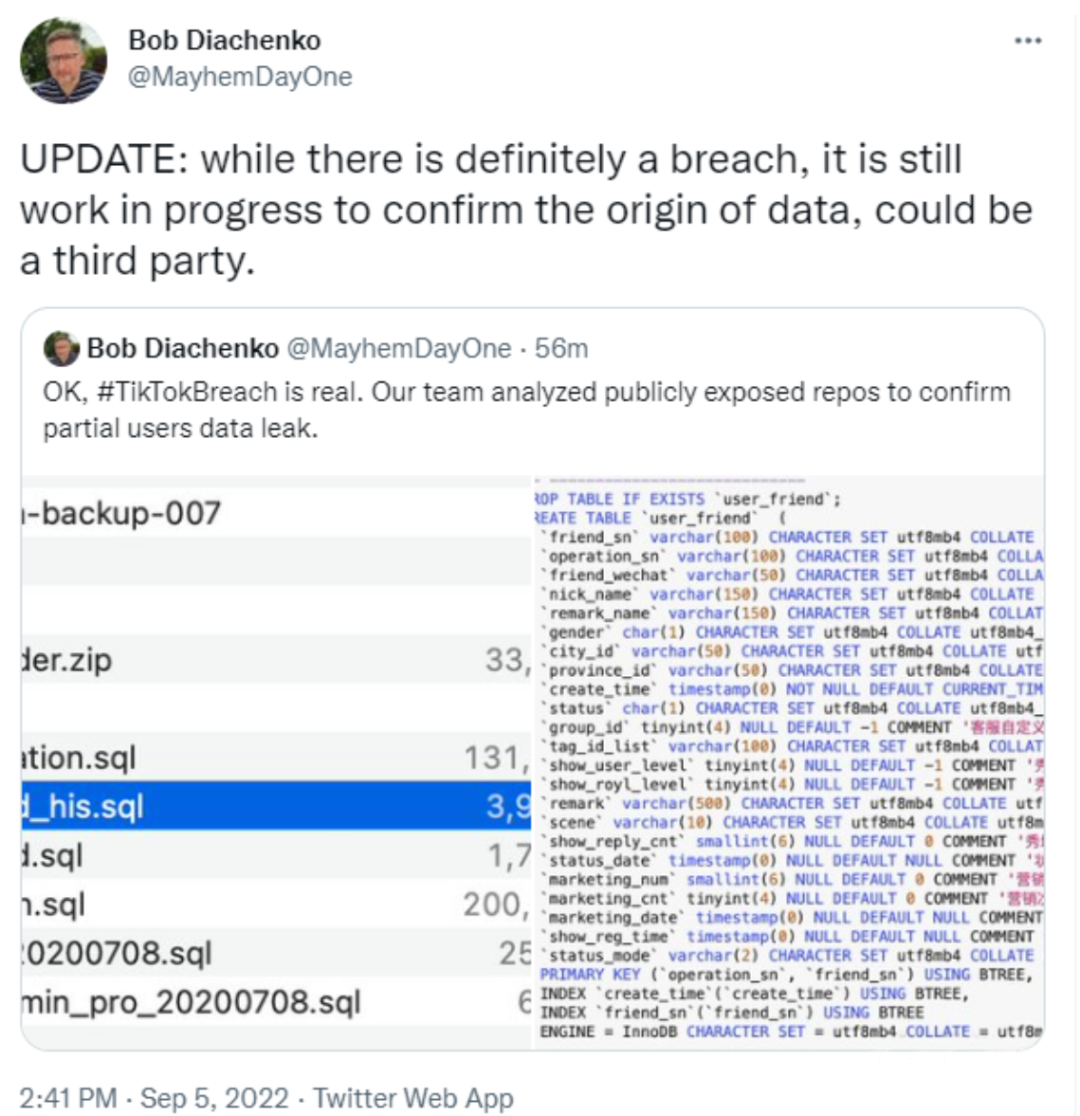Open the quoted tweet's author name Bob Diachenko
Screen dimensions: 1080x1116
click(182, 349)
